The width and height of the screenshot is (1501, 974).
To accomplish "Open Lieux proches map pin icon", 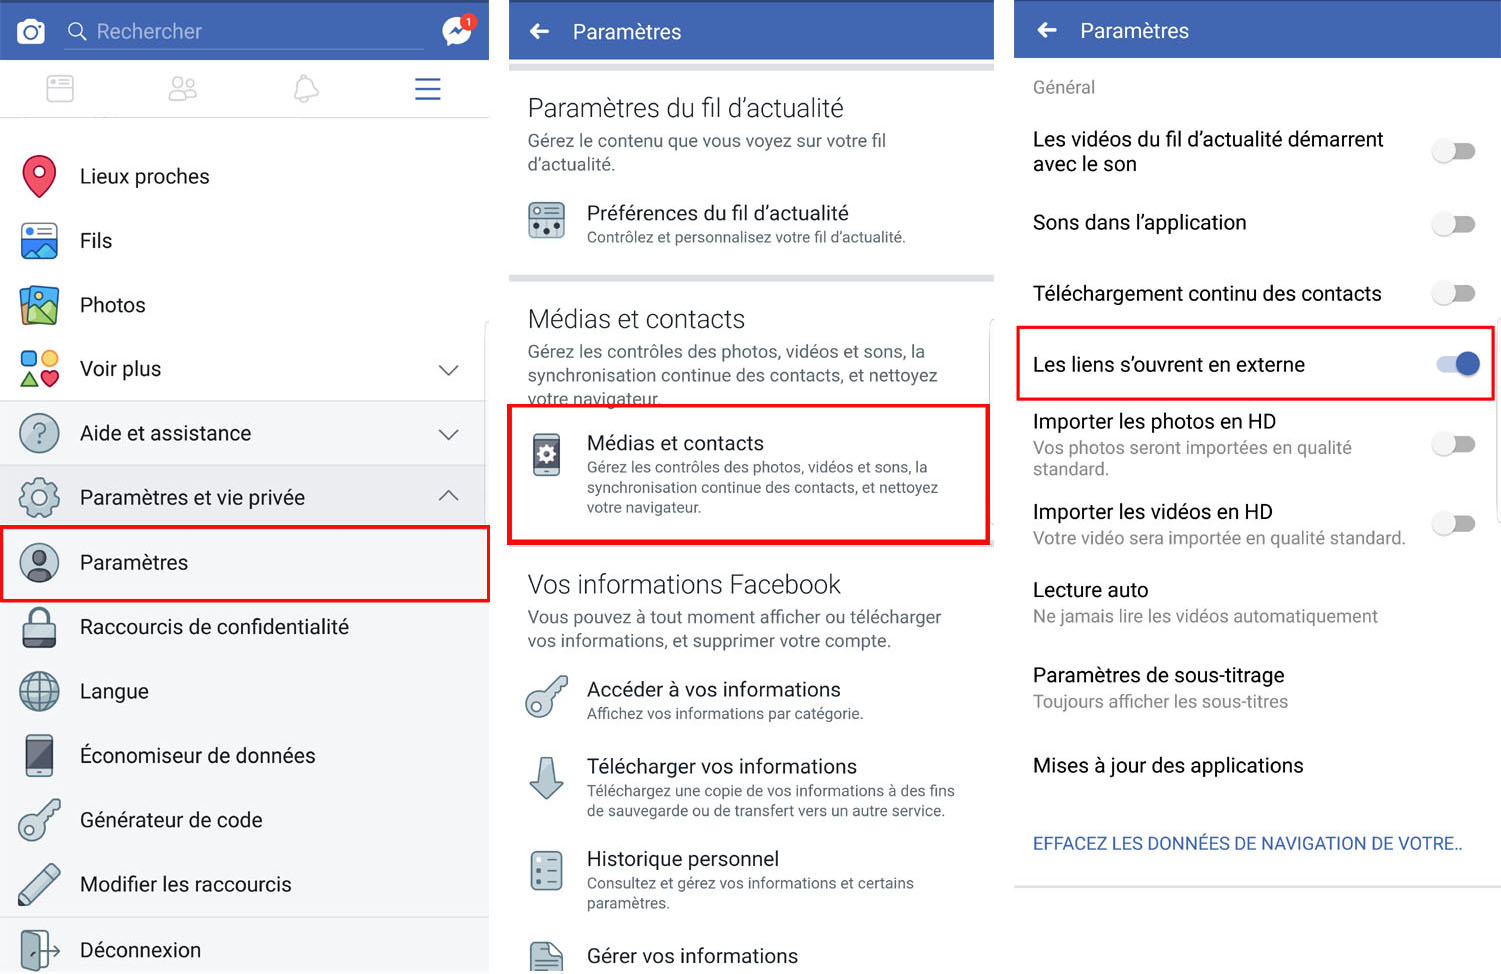I will point(39,176).
